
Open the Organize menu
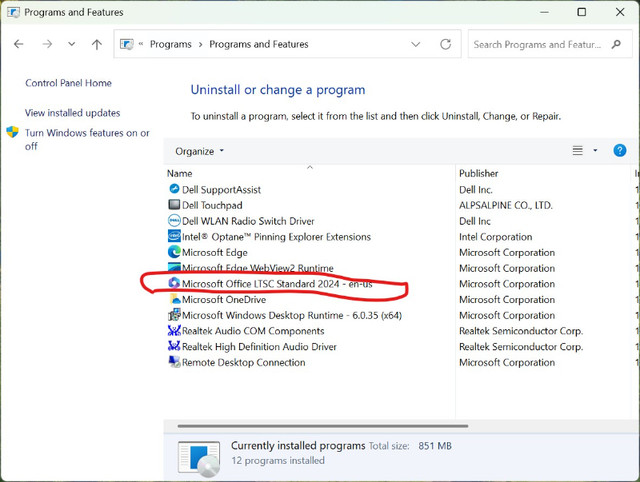(200, 151)
